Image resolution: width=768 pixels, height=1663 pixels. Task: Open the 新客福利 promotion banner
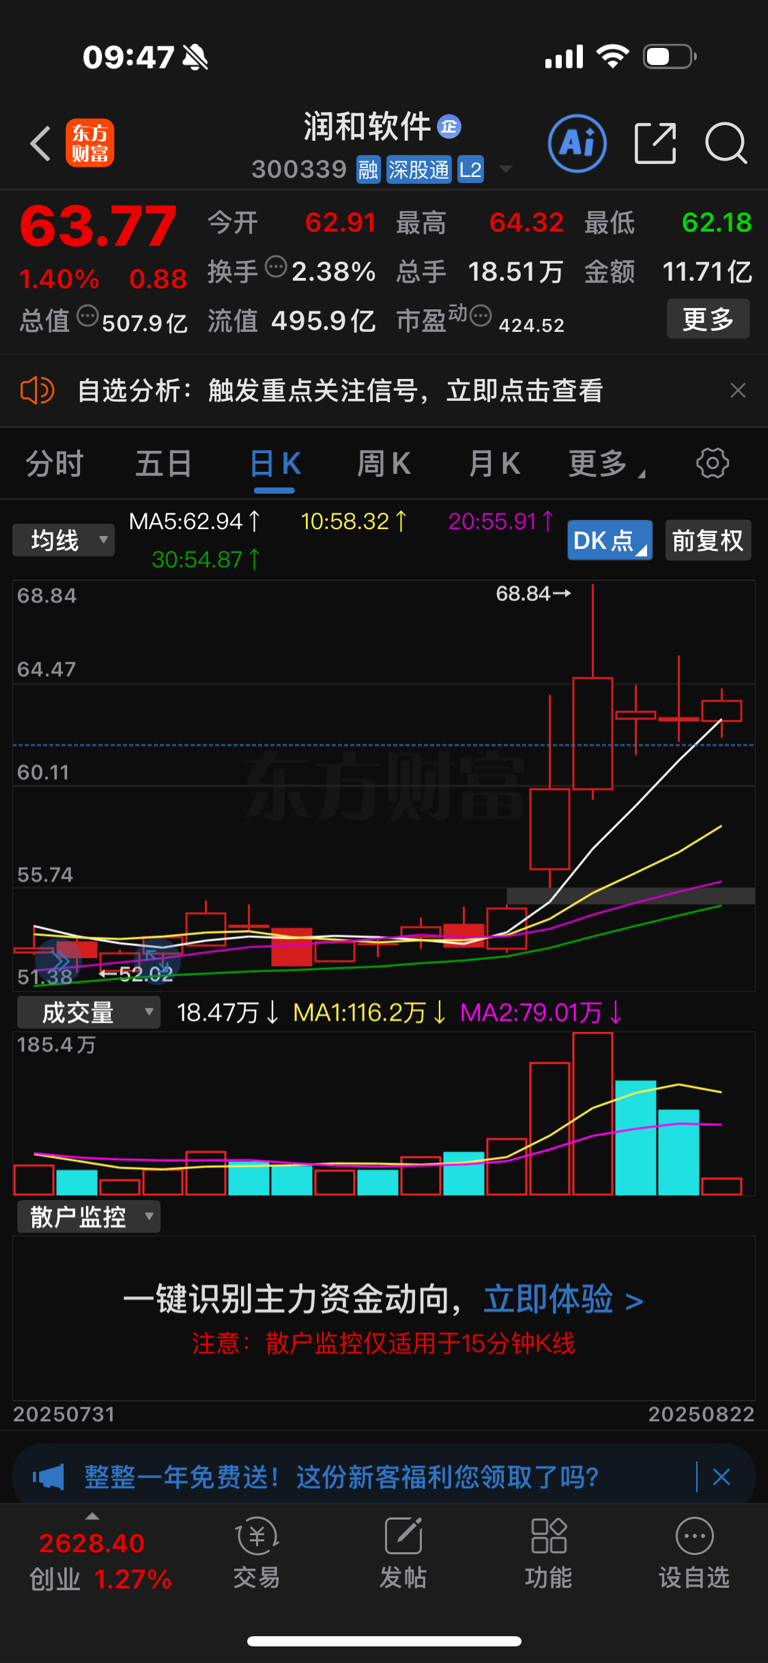click(384, 1477)
